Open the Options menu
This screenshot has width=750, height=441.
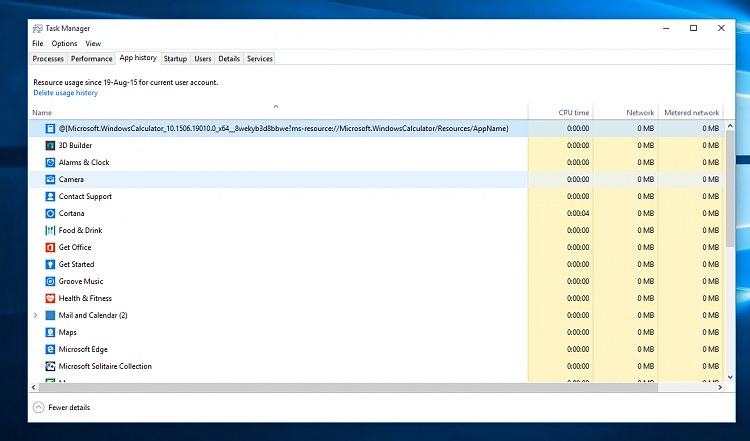[64, 43]
